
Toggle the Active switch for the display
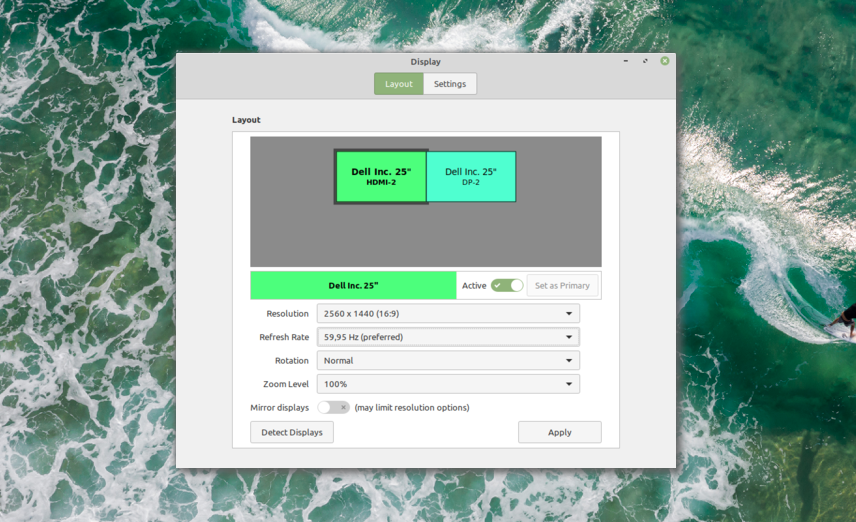pyautogui.click(x=507, y=285)
